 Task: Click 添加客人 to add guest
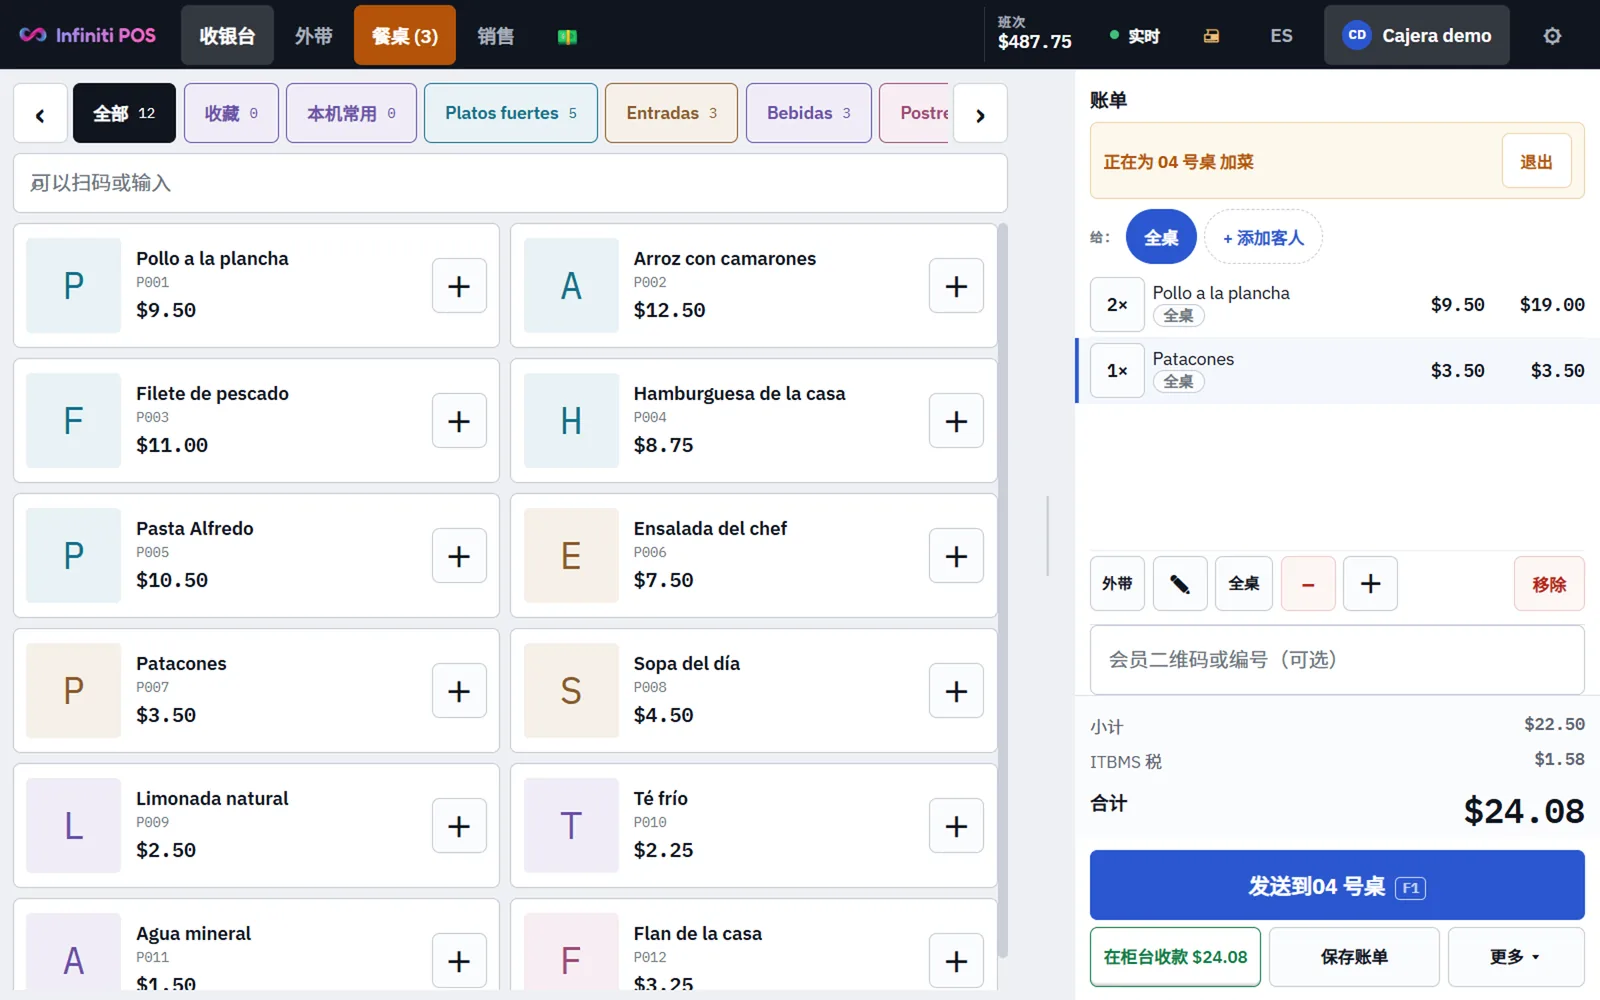[x=1263, y=237]
